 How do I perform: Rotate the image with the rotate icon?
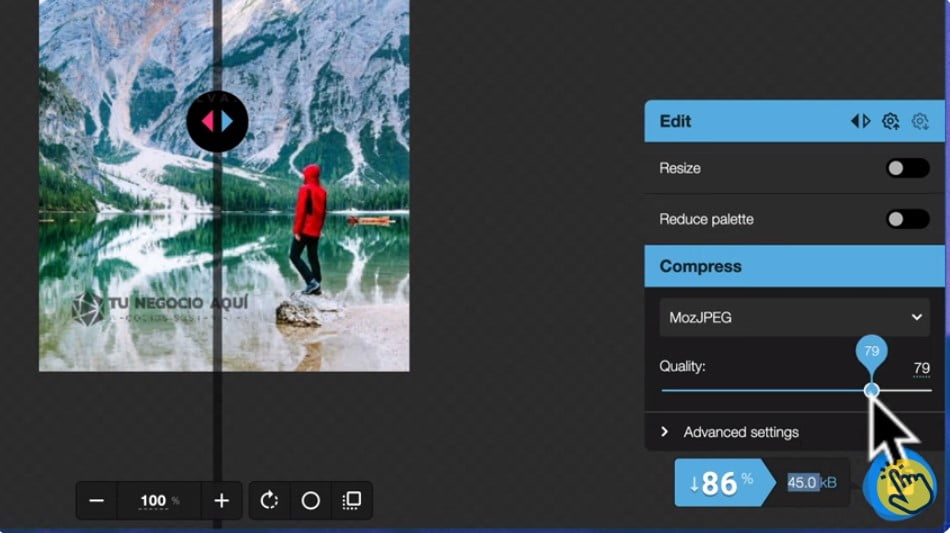click(269, 501)
